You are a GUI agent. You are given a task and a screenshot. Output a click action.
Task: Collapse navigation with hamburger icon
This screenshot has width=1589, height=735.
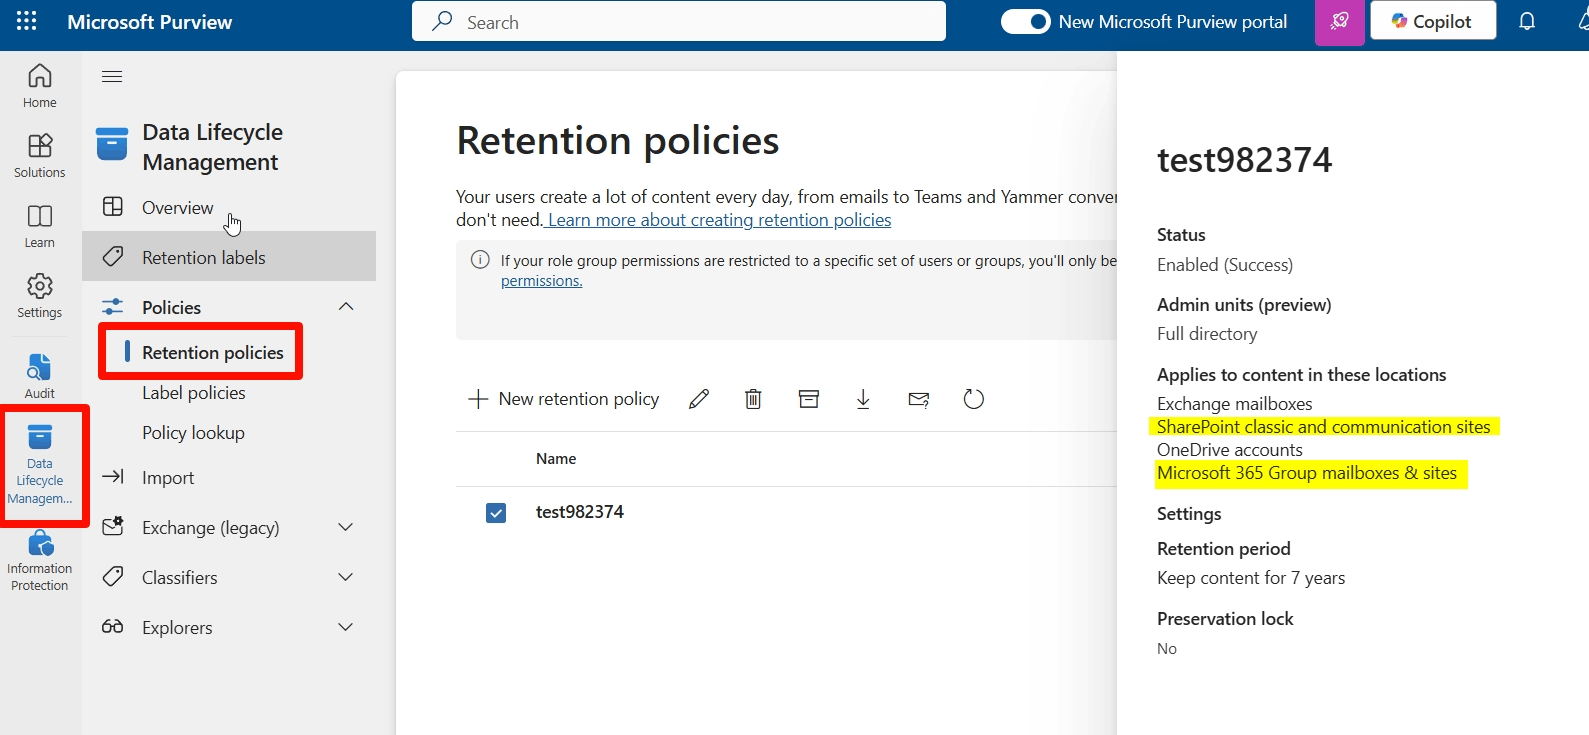point(112,76)
